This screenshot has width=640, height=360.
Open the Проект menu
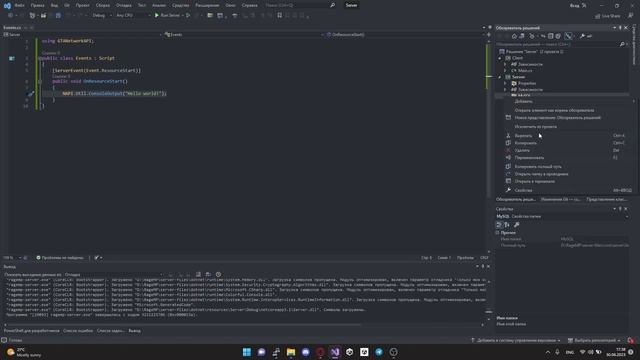click(x=82, y=5)
